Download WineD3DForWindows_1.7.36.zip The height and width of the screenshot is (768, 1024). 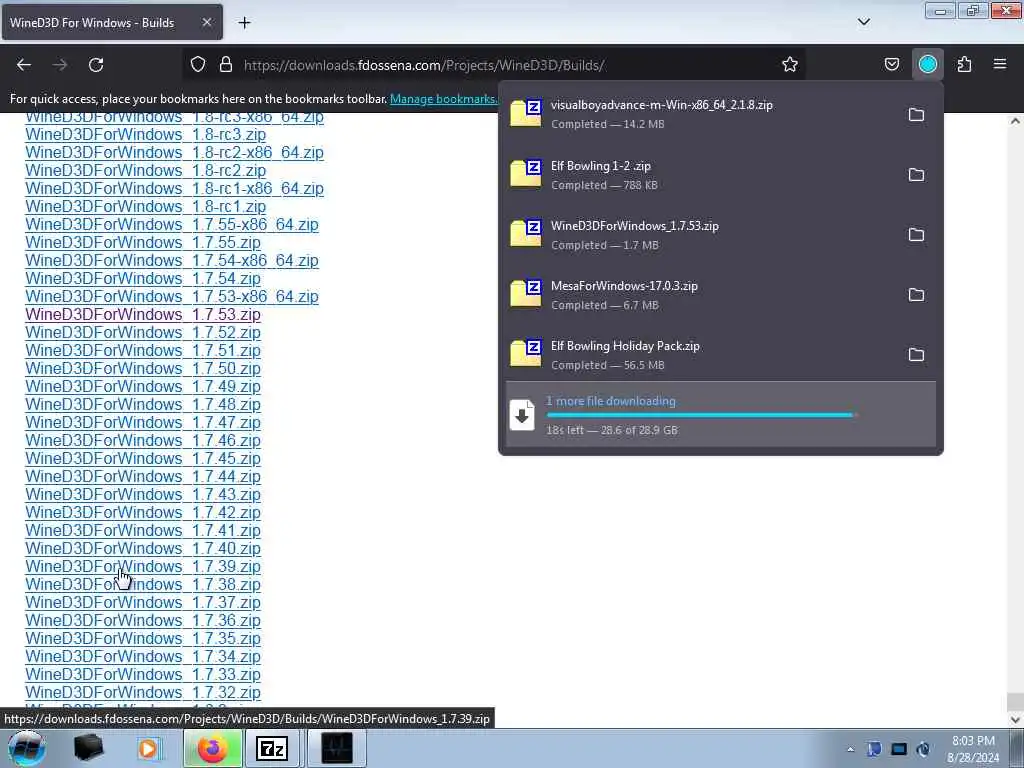(142, 620)
